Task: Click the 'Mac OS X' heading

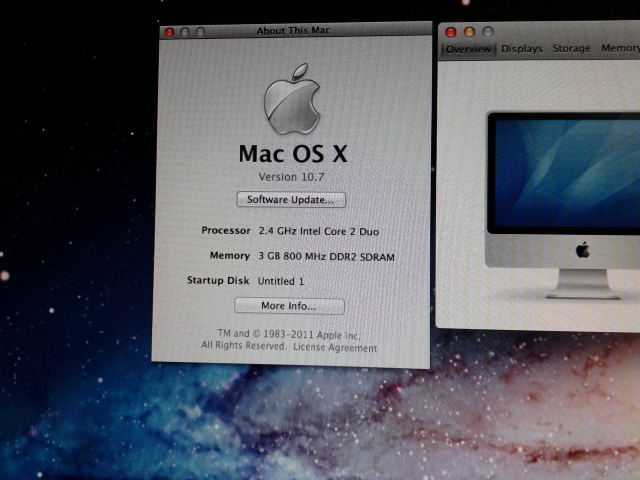Action: [x=293, y=154]
